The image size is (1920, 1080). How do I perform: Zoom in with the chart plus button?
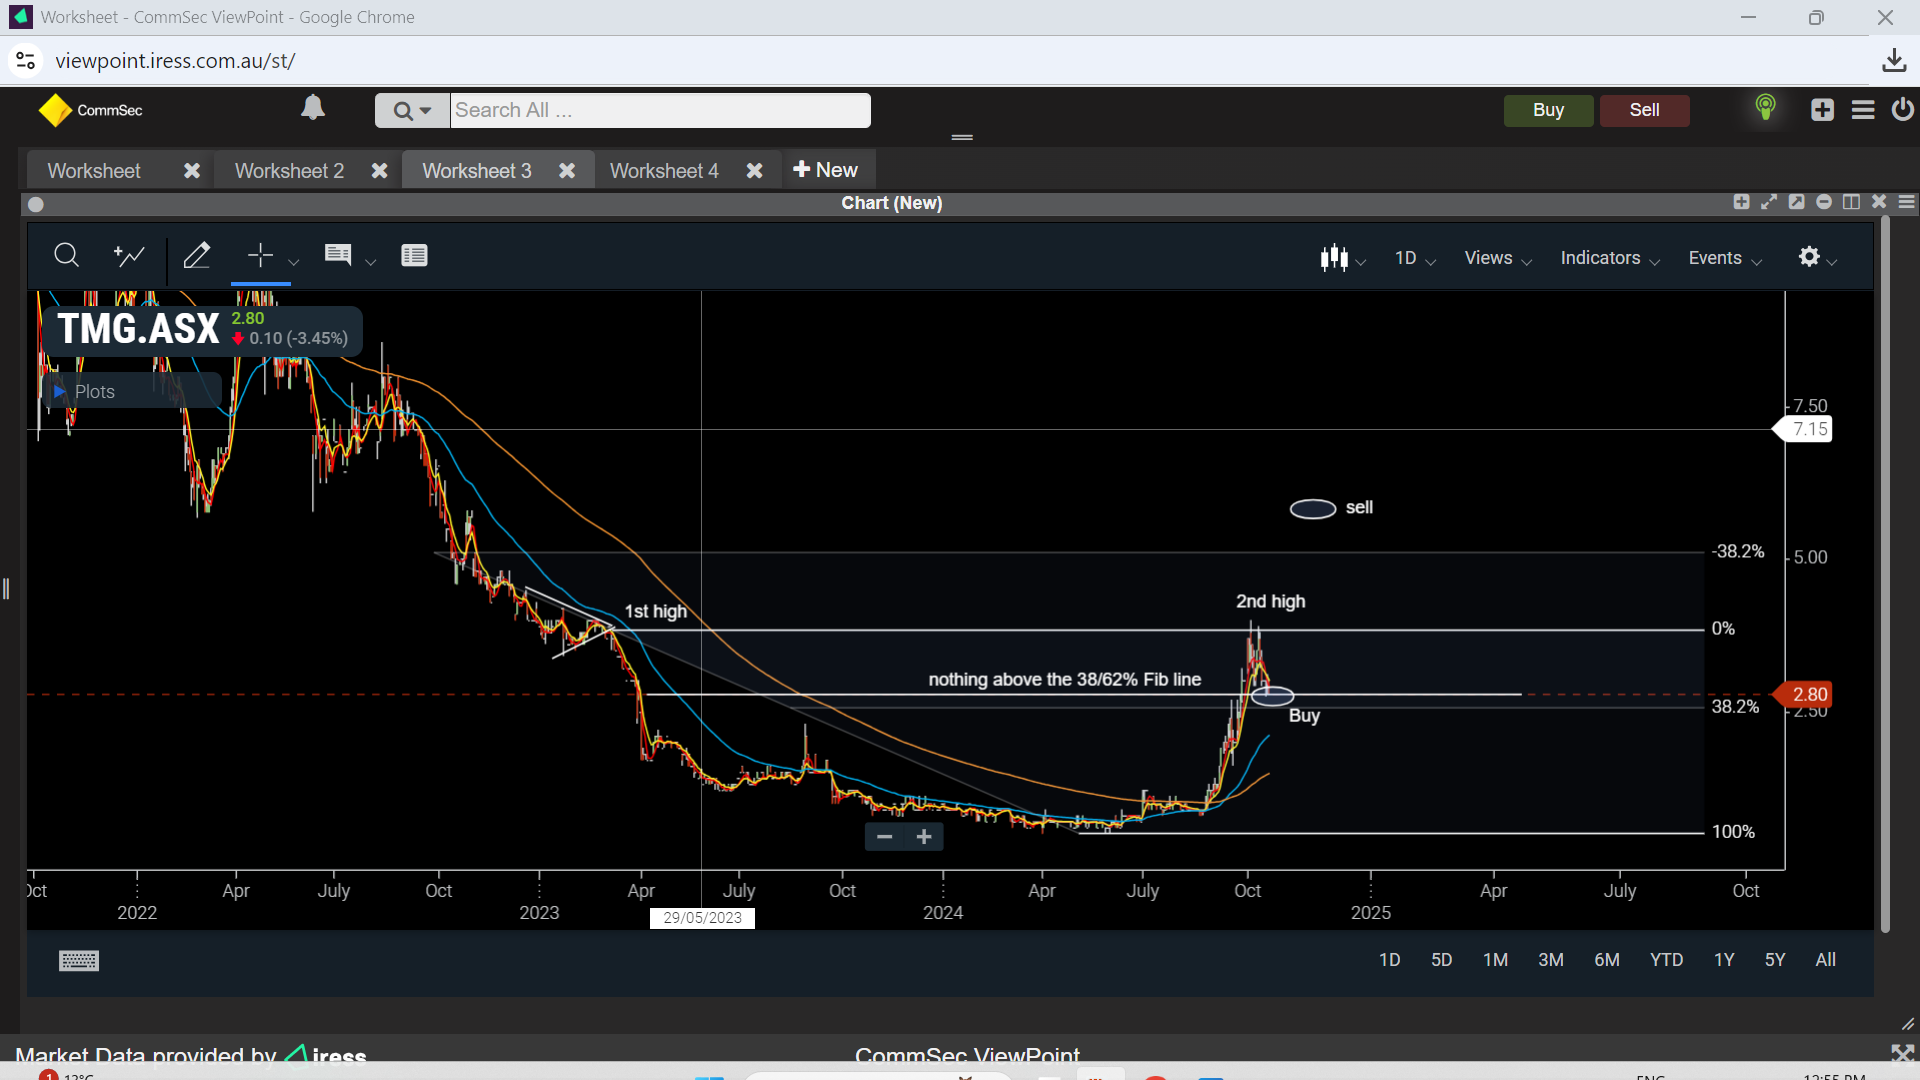click(924, 837)
